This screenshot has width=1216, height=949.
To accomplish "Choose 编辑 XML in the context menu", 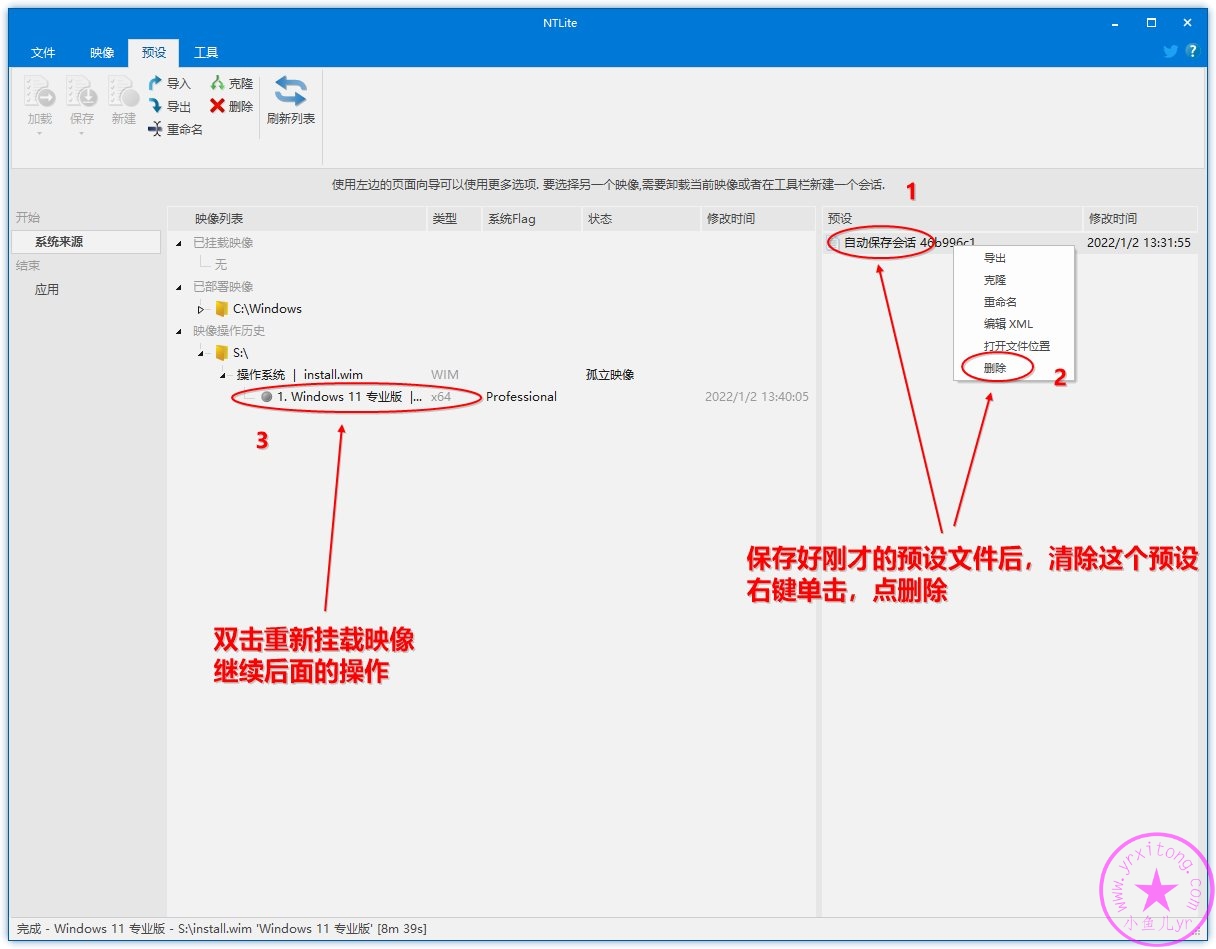I will [1008, 324].
